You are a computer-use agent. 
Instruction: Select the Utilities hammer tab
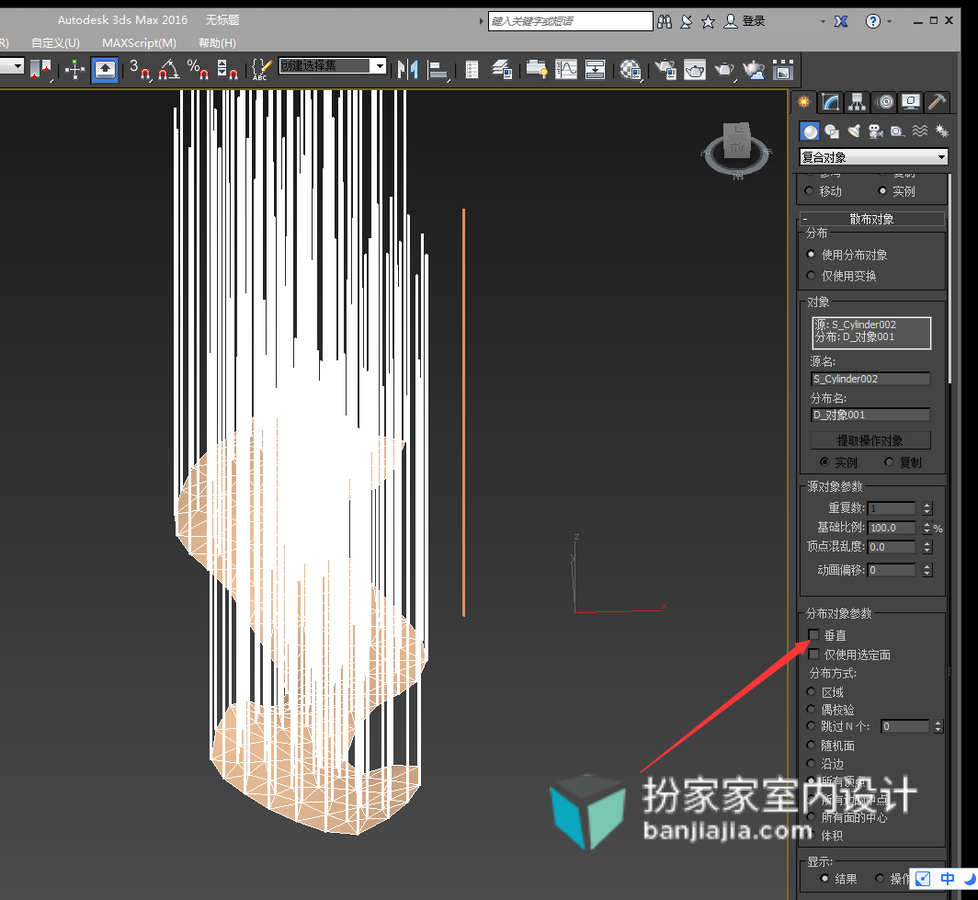(x=937, y=102)
